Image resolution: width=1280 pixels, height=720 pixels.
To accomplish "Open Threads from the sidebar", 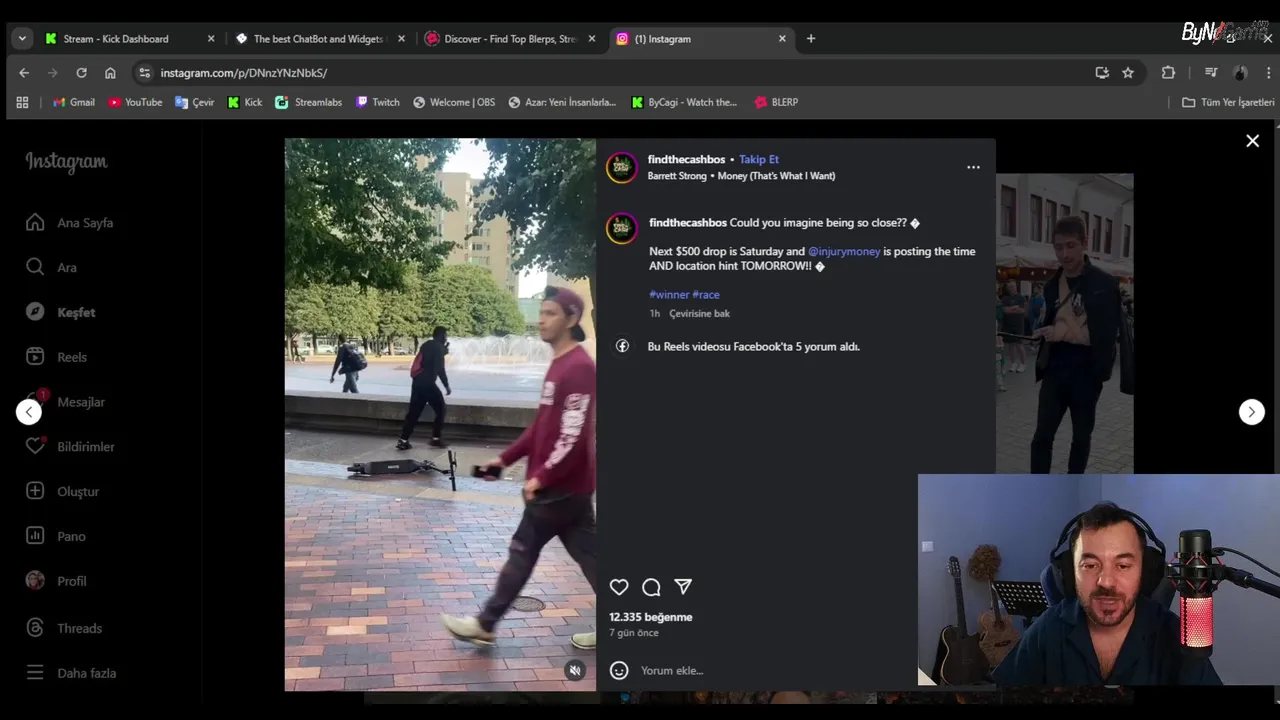I will pos(63,628).
